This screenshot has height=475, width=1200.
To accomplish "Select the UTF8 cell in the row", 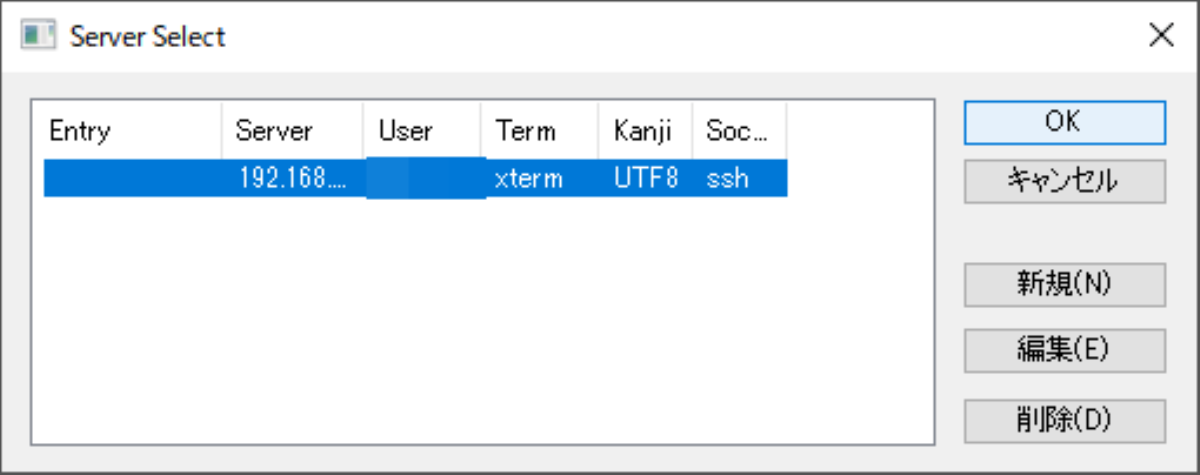I will coord(646,179).
